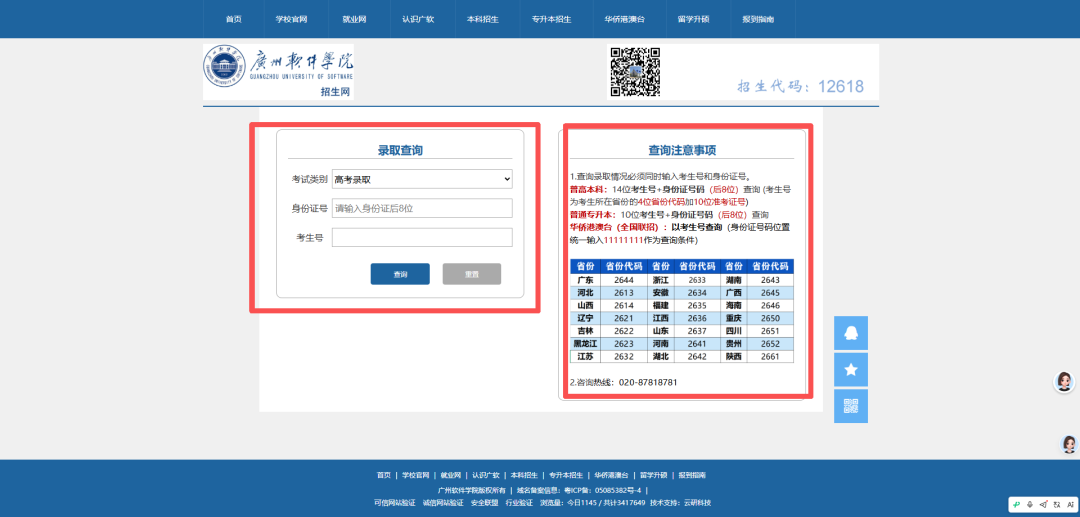Viewport: 1080px width, 517px height.
Task: Click the footer 本科招生 link
Action: (524, 476)
